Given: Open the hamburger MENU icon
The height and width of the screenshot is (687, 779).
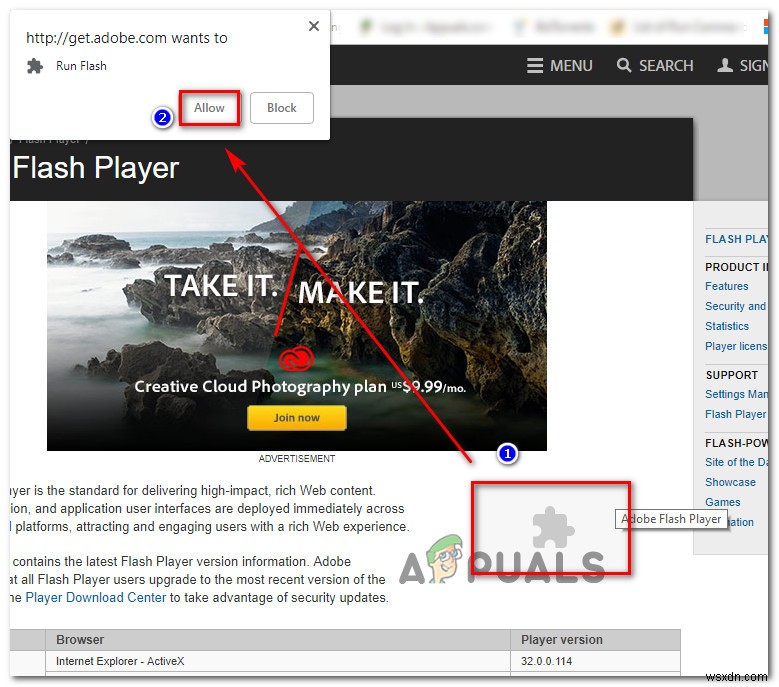Looking at the screenshot, I should tap(535, 66).
